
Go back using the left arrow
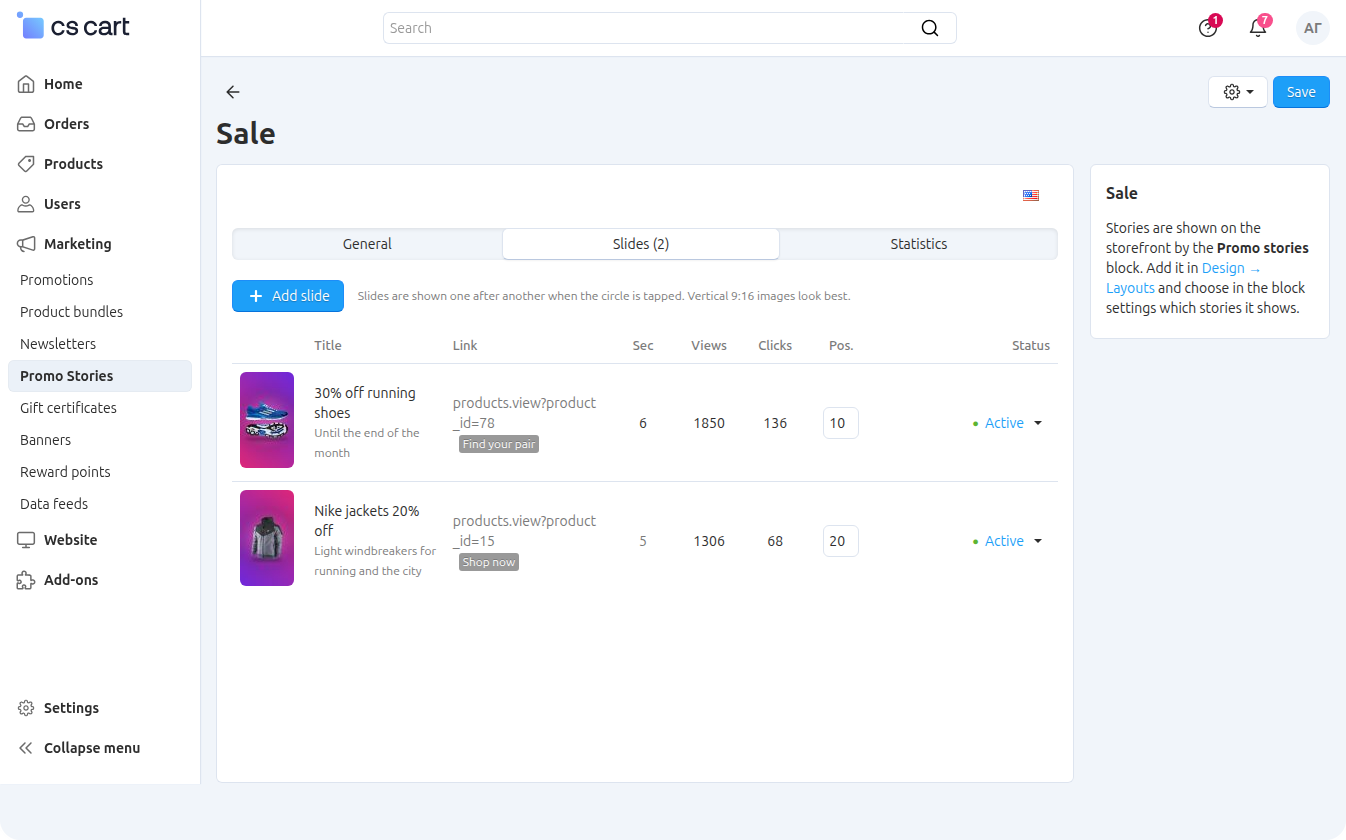233,92
